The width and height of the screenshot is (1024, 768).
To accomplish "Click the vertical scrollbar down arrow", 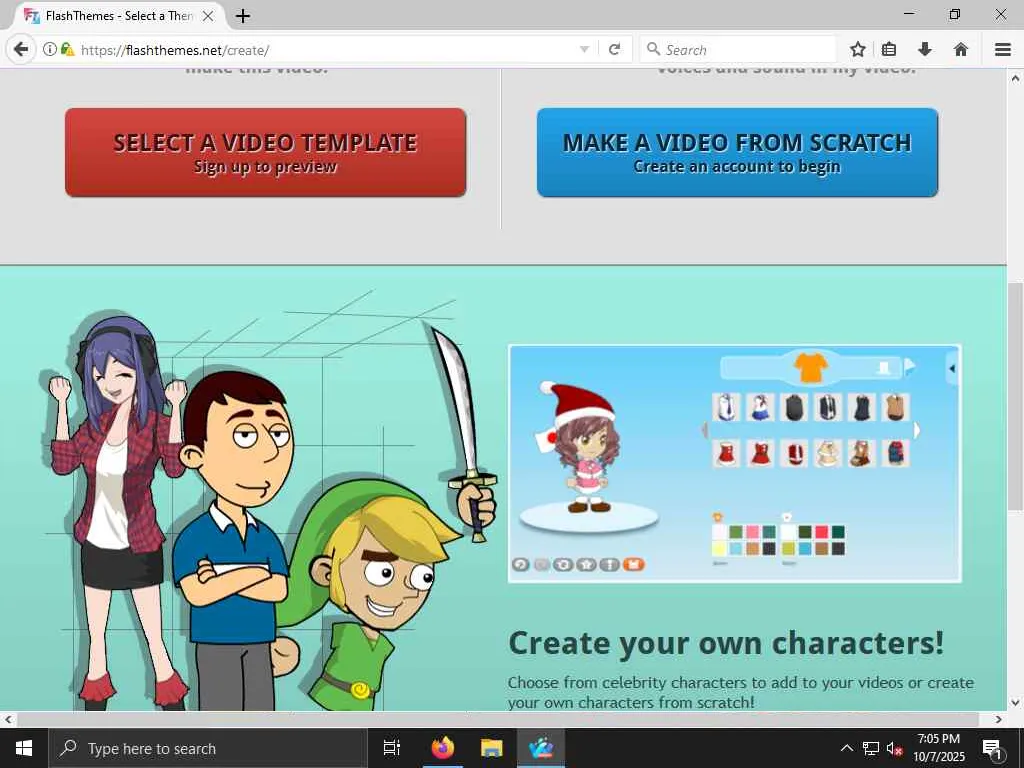I will click(x=1015, y=703).
